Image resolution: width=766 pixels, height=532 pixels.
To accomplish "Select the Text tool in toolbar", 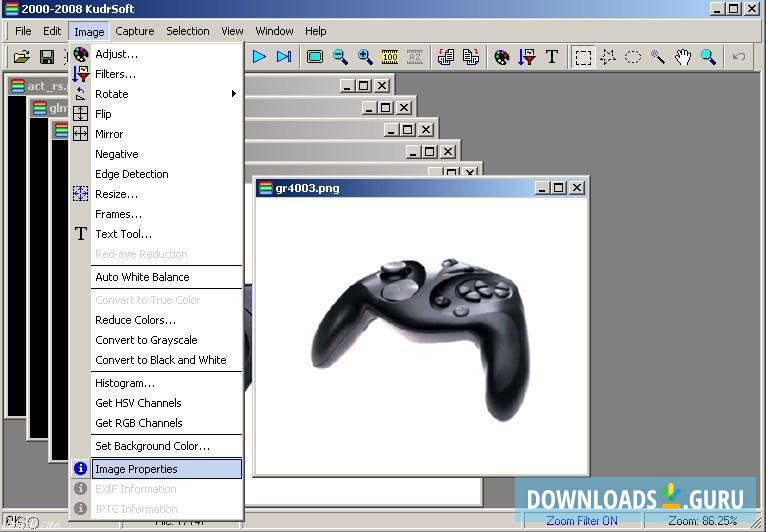I will 552,57.
